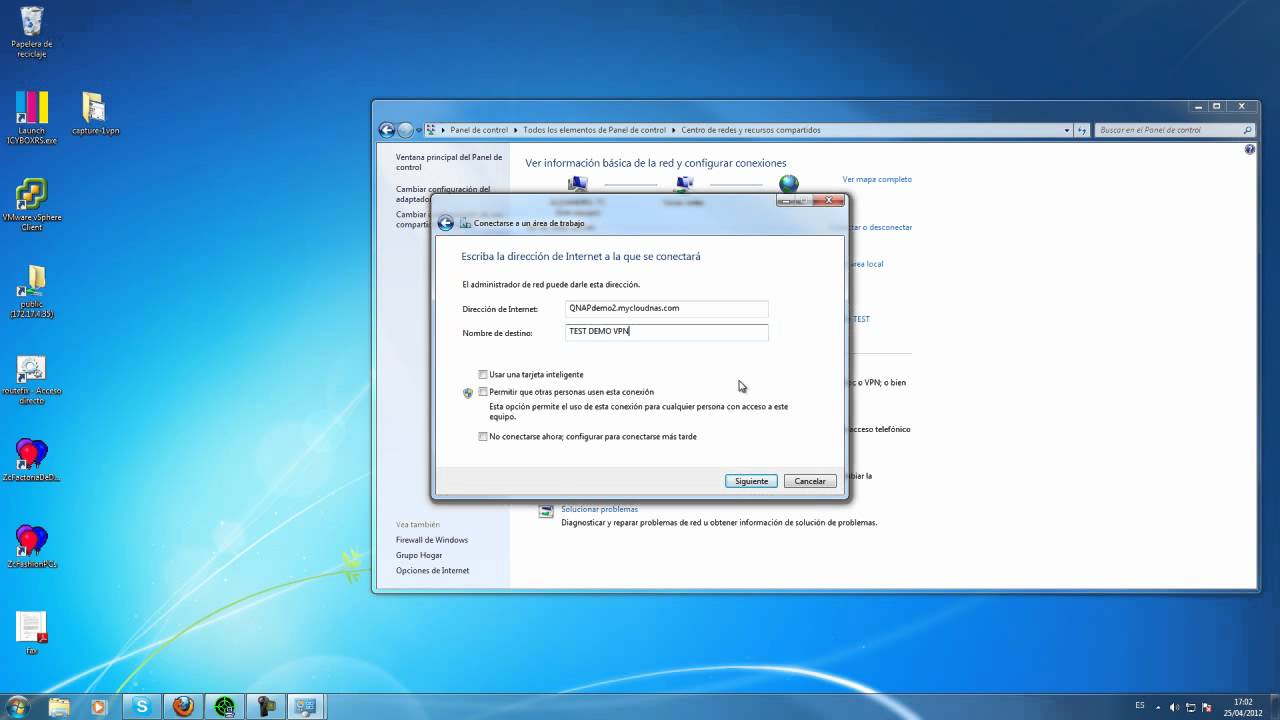This screenshot has height=720, width=1280.
Task: Open Firewall de Windows link
Action: pos(432,540)
